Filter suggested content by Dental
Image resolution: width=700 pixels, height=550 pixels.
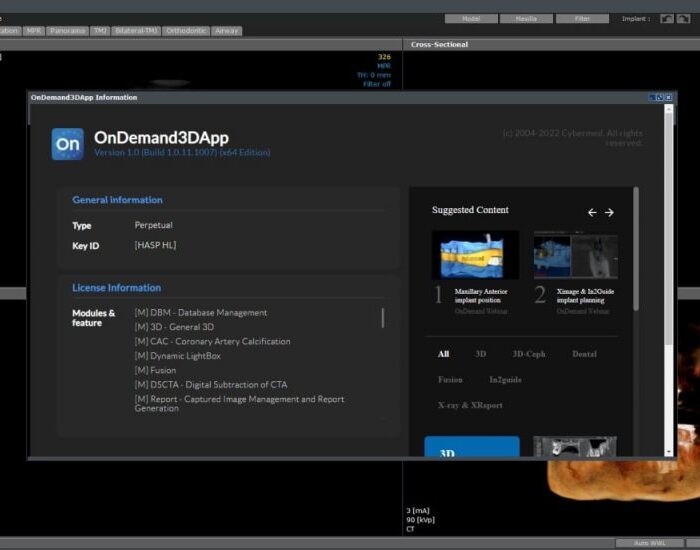[x=584, y=354]
